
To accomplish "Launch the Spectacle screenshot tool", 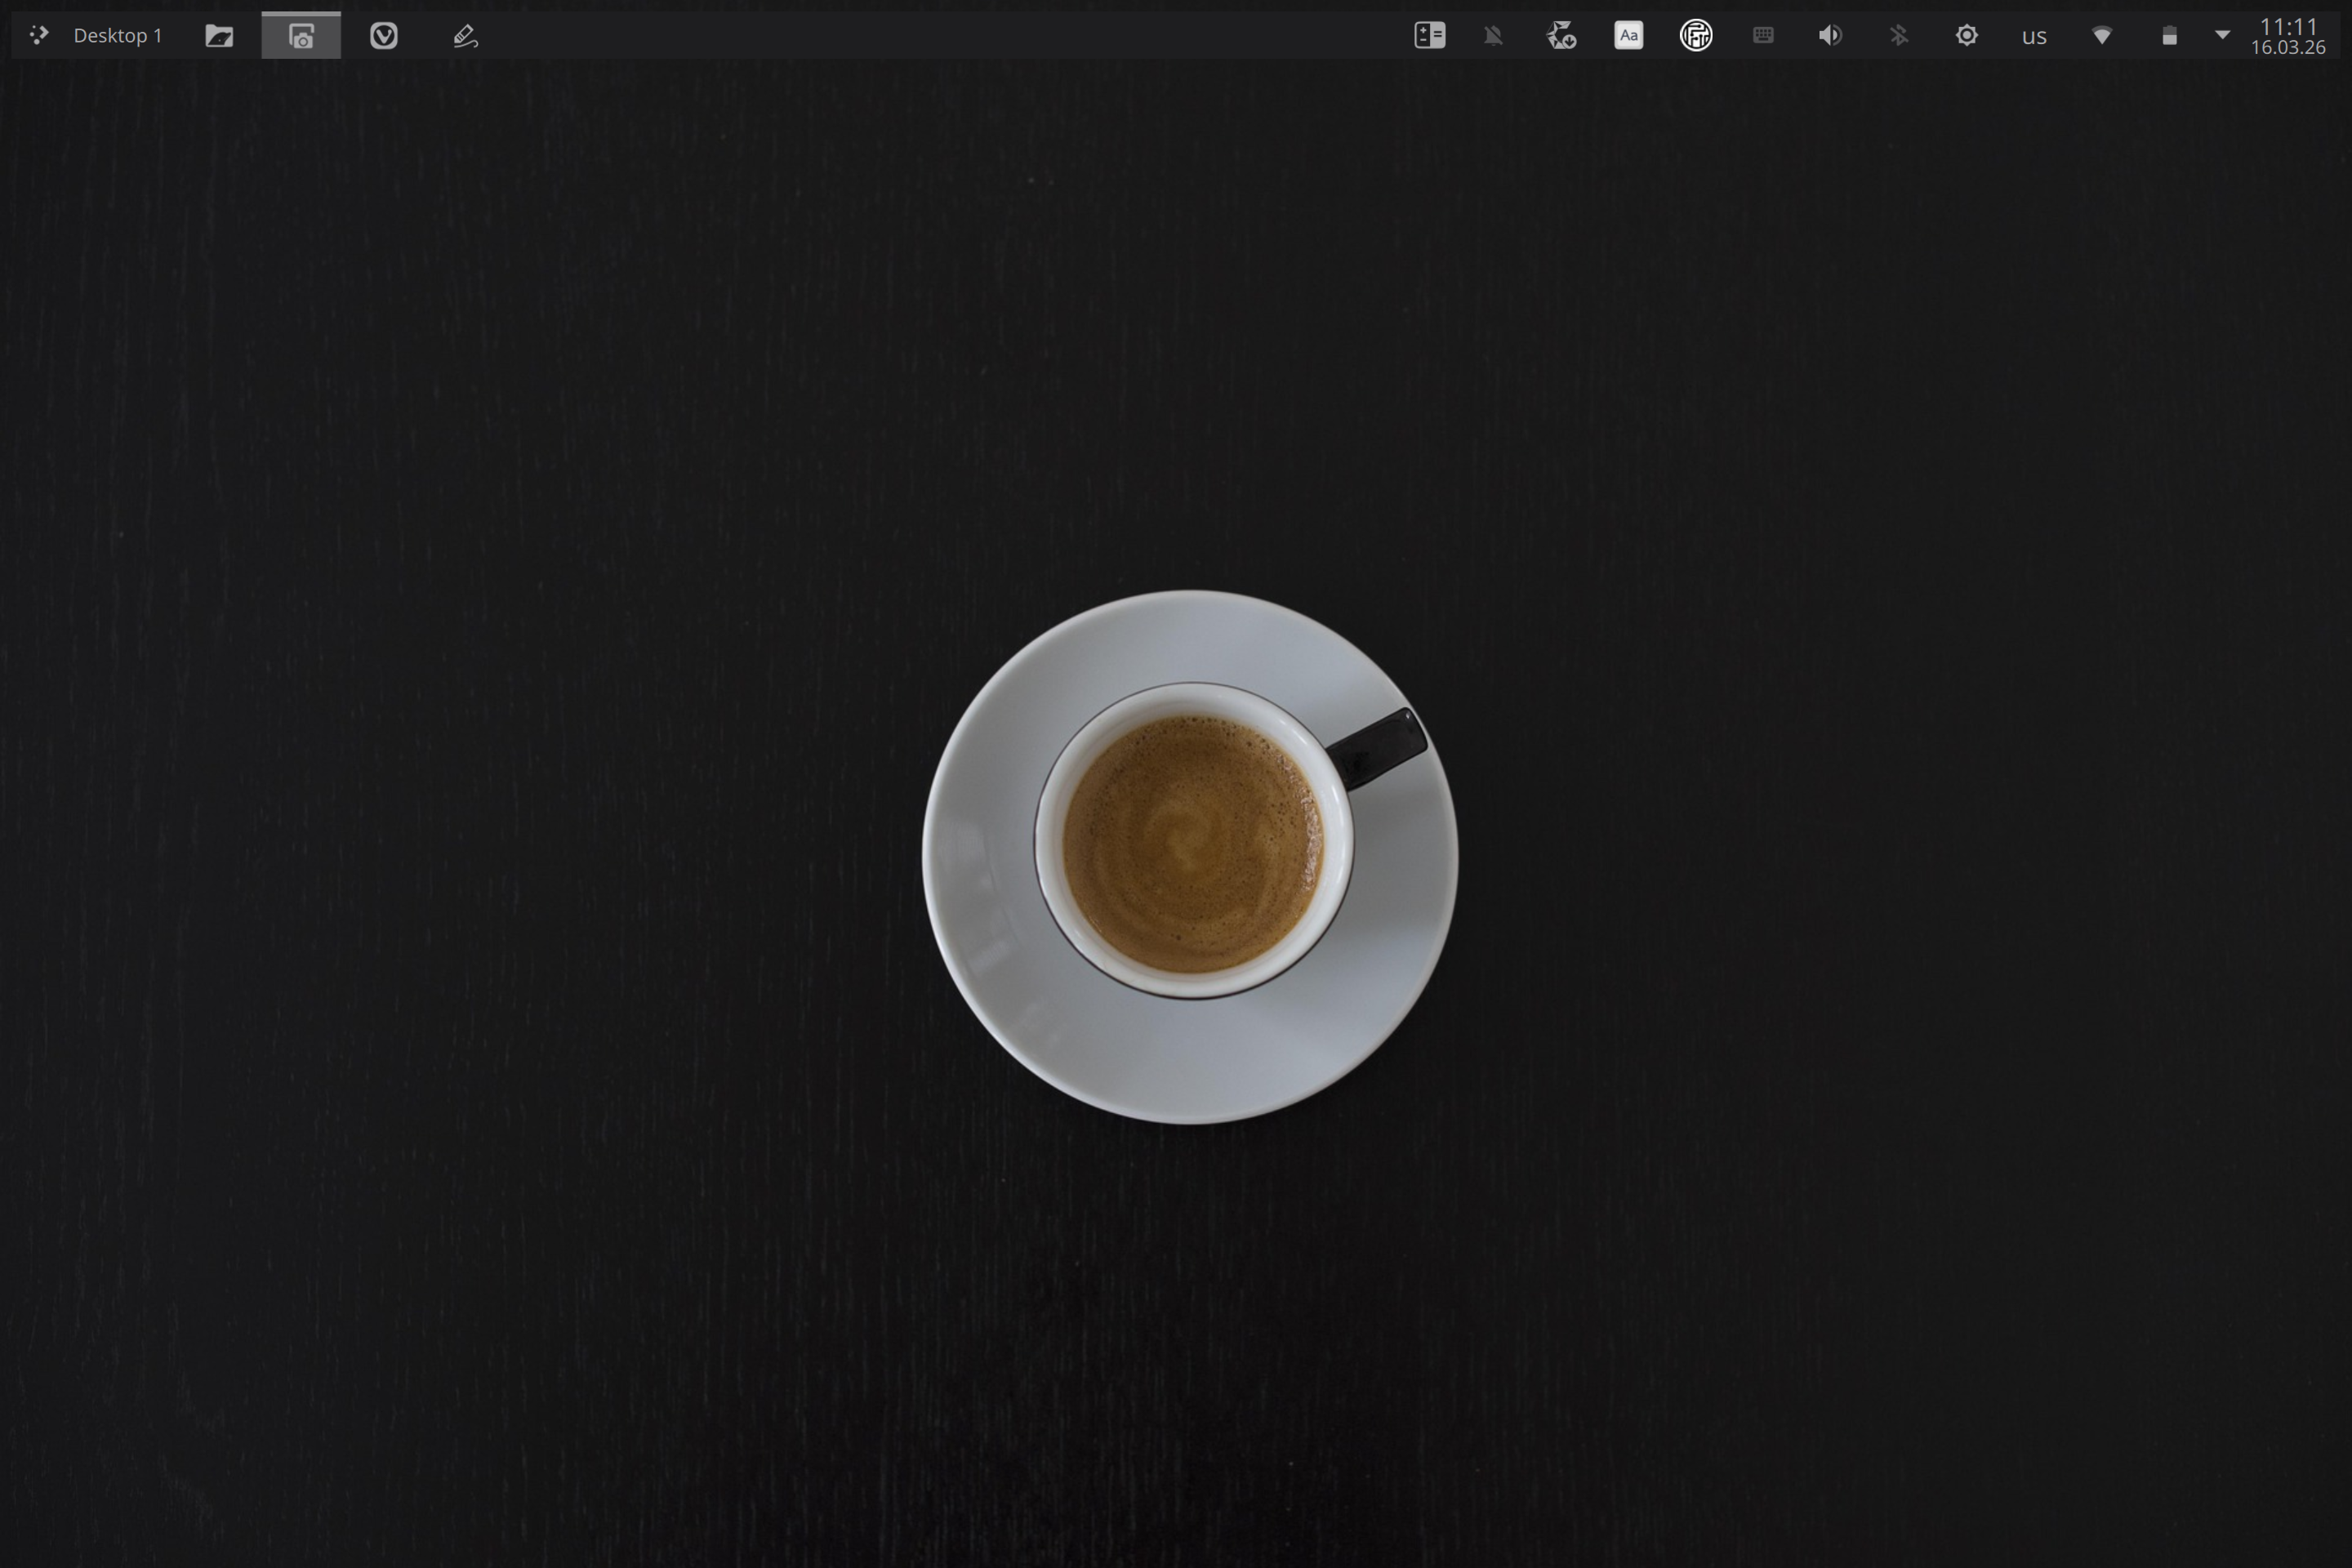I will (x=300, y=35).
